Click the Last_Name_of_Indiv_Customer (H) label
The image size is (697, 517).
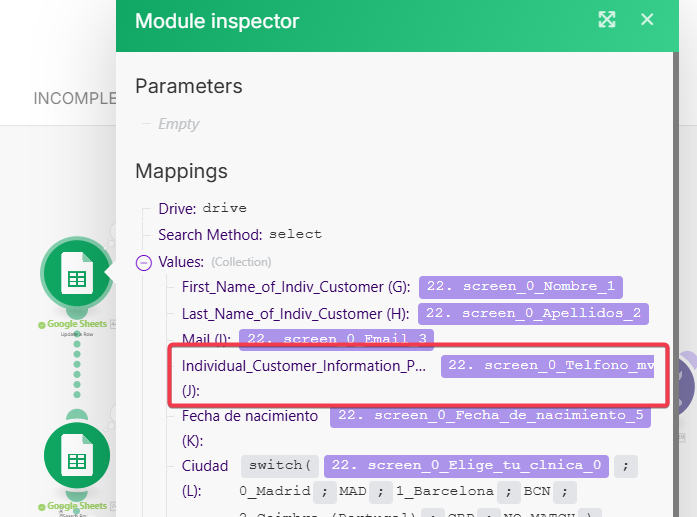pos(296,314)
